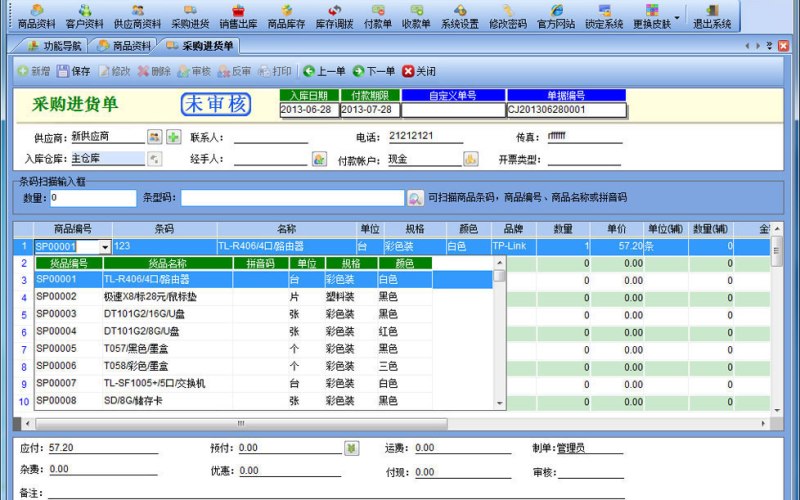Click the barcode search magnifier icon
The height and width of the screenshot is (500, 800).
pyautogui.click(x=415, y=198)
